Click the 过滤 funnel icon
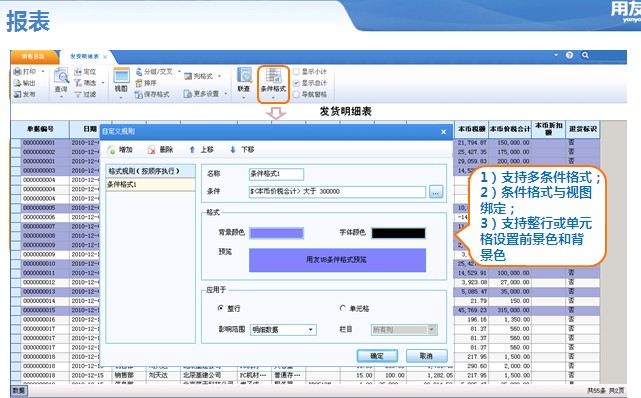 [x=78, y=94]
